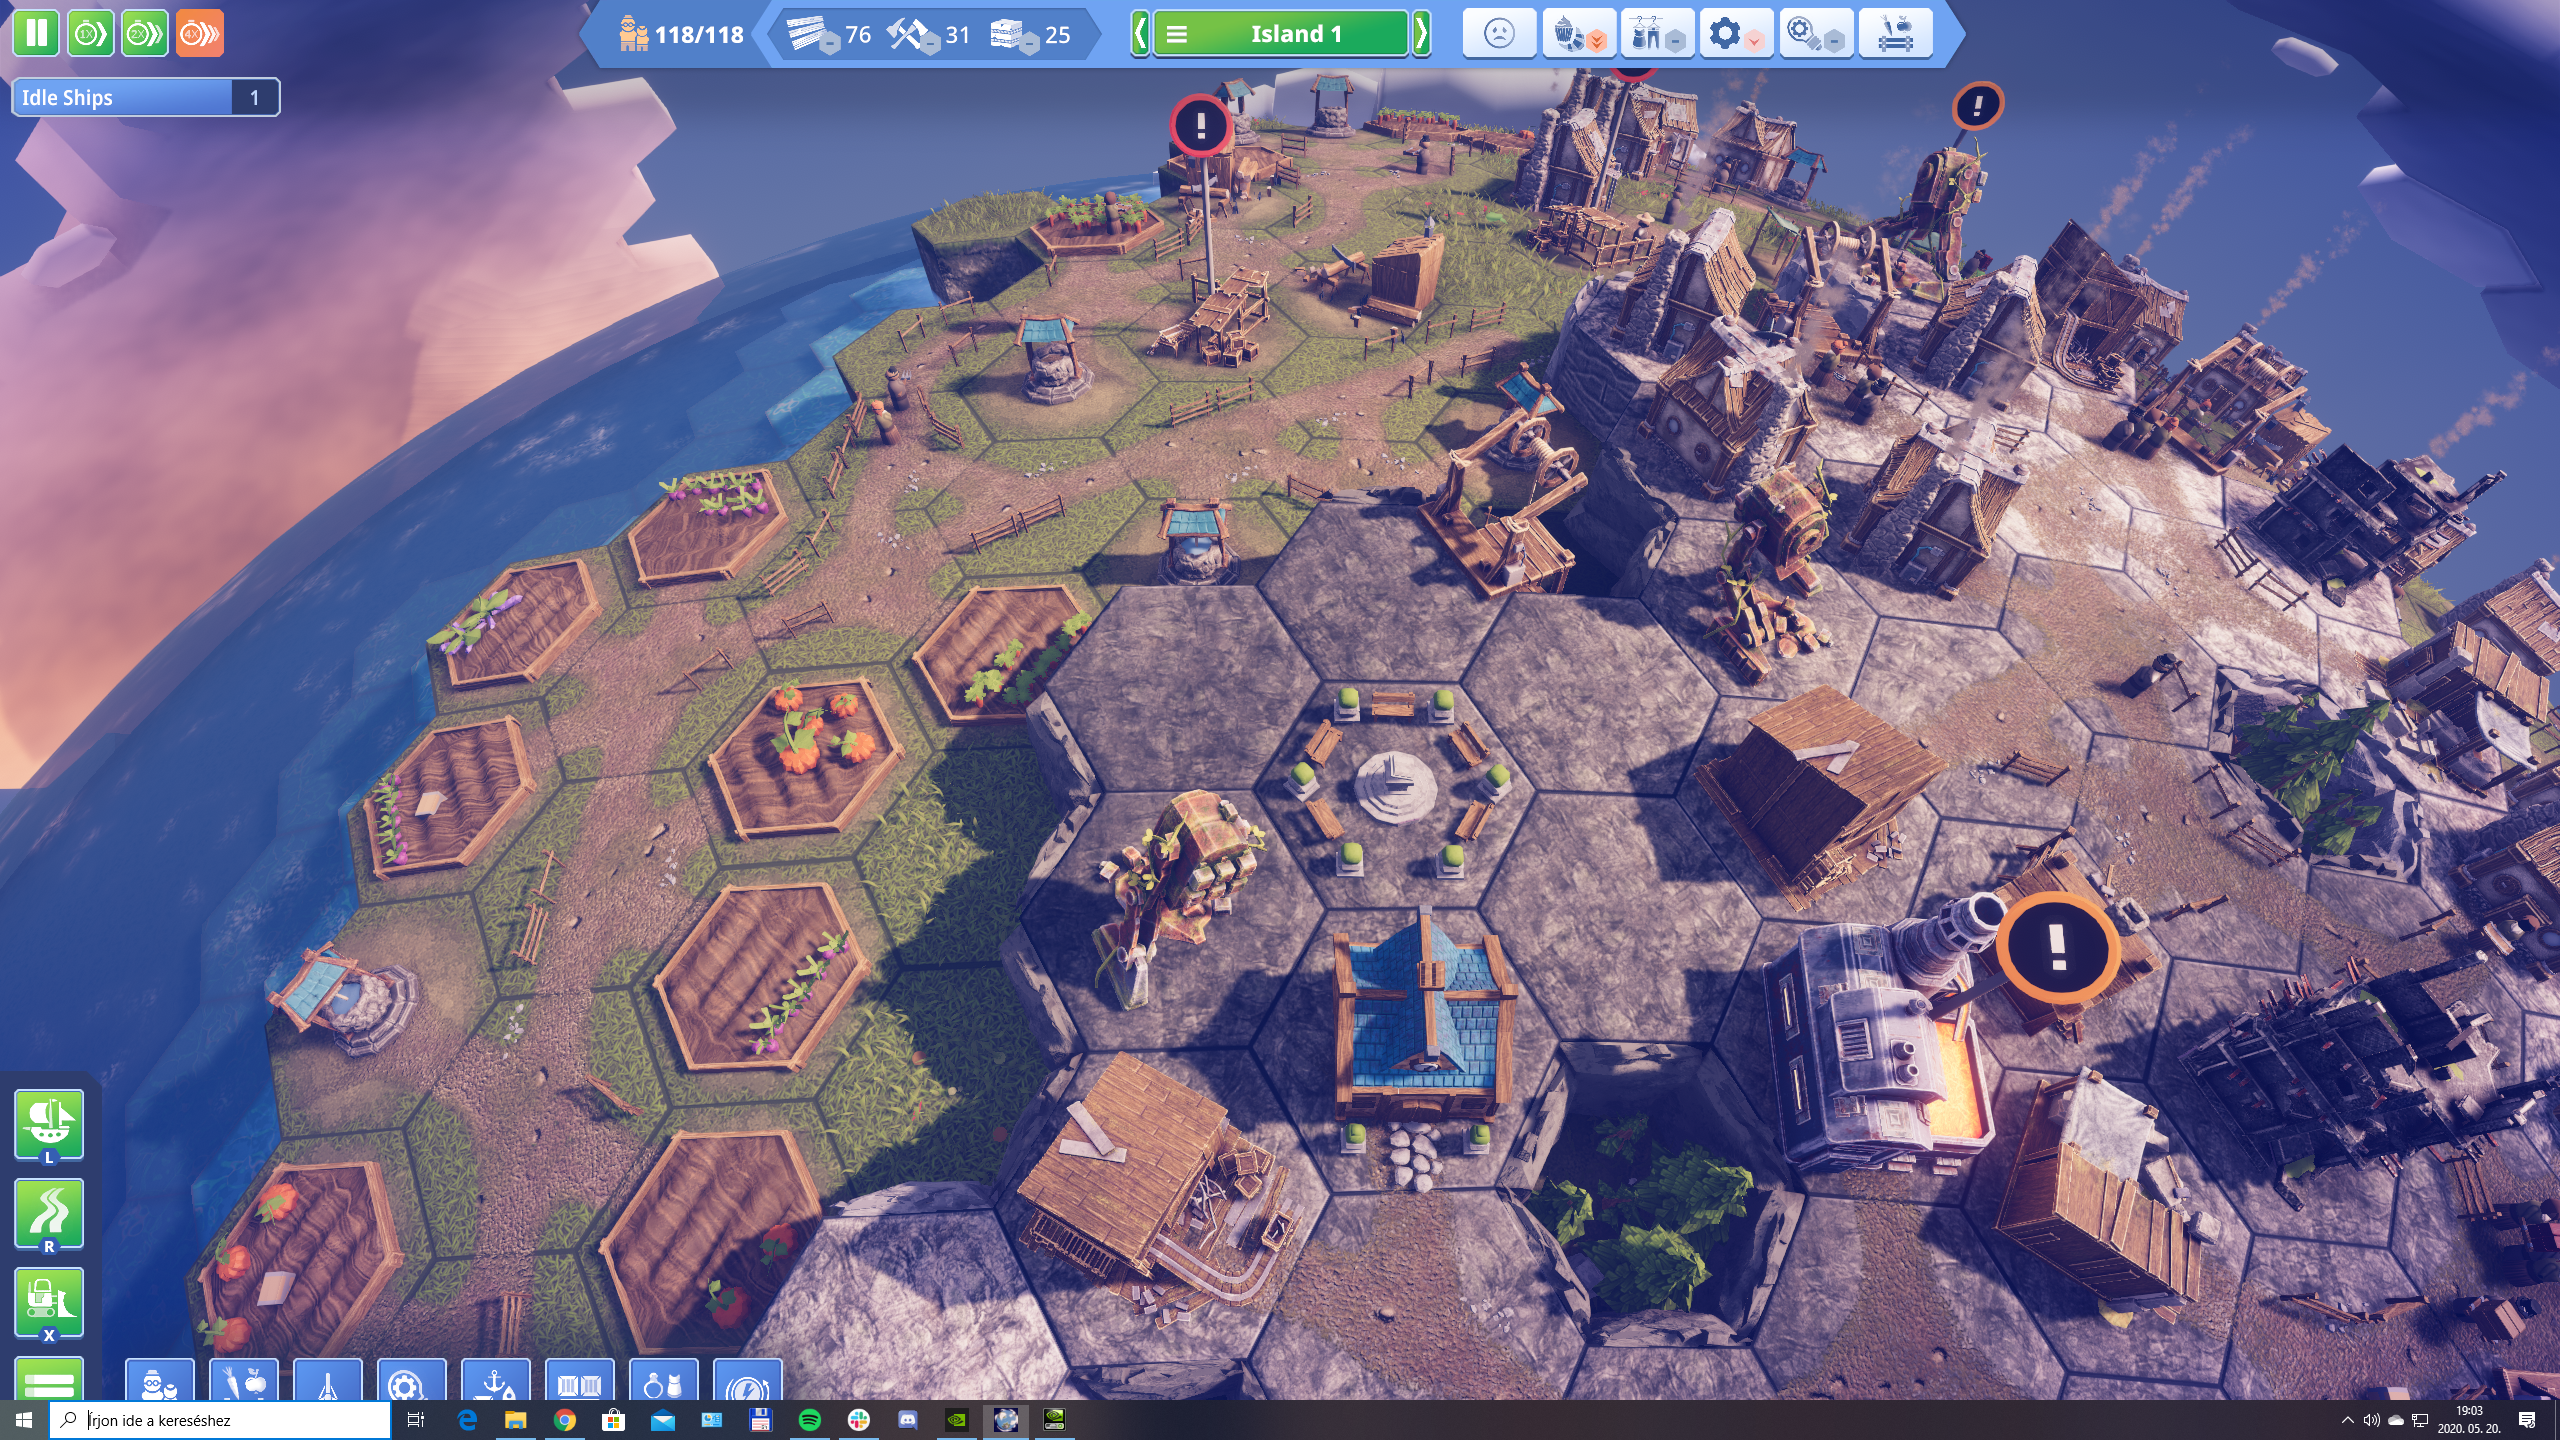
Task: Open the gear production build category
Action: click(x=411, y=1381)
